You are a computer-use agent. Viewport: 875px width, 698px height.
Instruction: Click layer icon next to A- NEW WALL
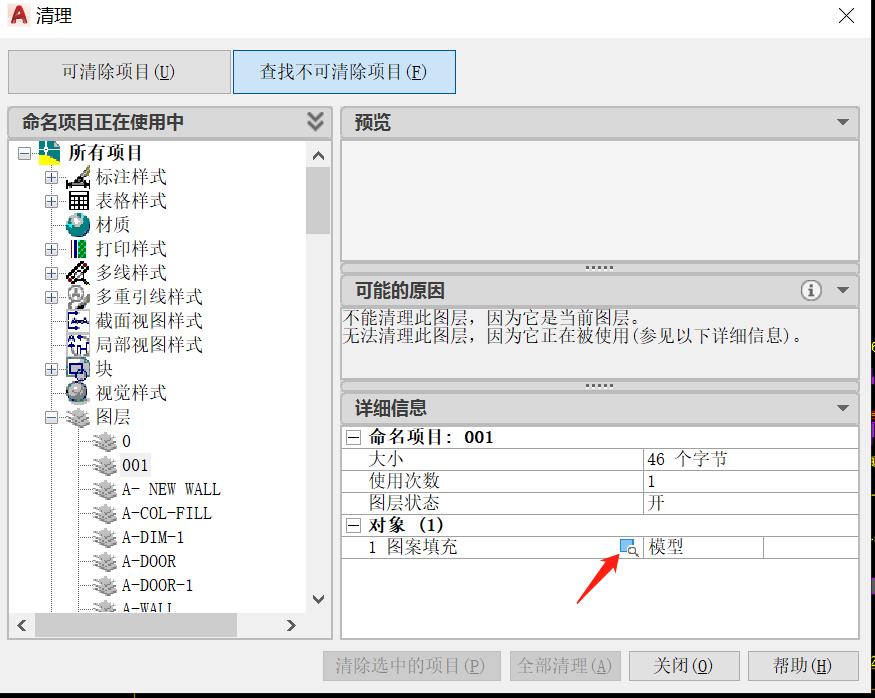(x=104, y=489)
